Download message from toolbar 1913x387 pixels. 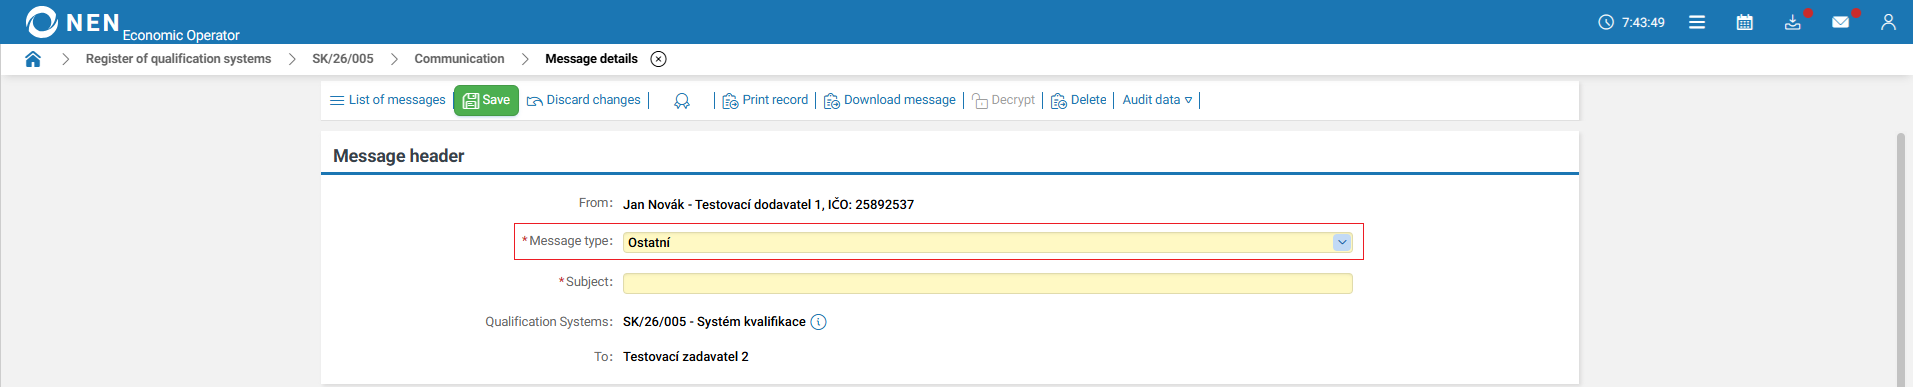pyautogui.click(x=890, y=100)
